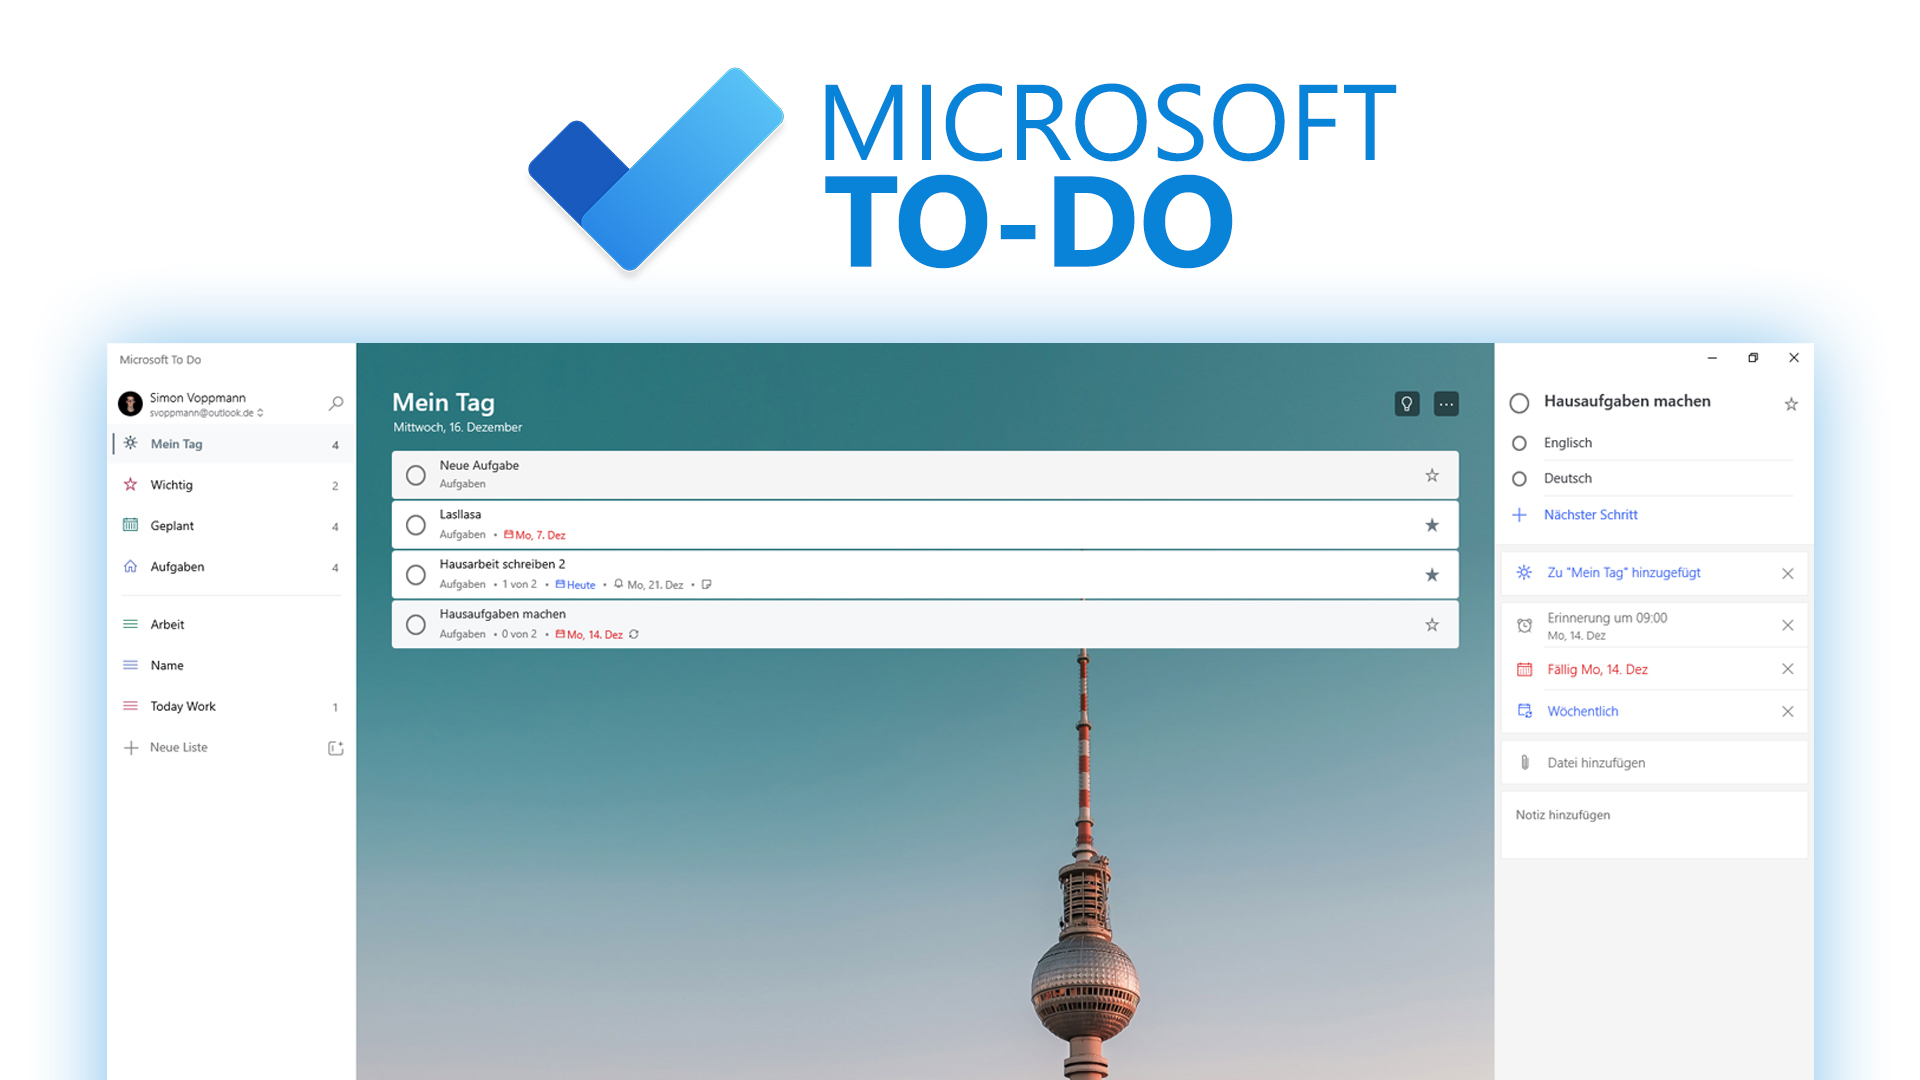
Task: Click the Datei hinzufügen paperclip icon
Action: point(1524,762)
